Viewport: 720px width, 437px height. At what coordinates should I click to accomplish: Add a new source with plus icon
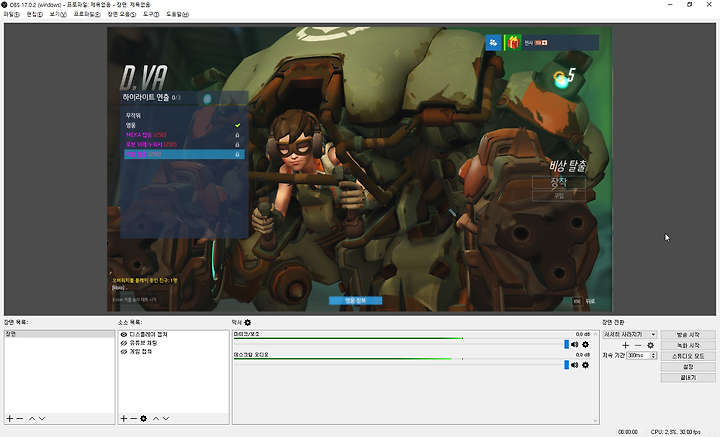click(124, 419)
